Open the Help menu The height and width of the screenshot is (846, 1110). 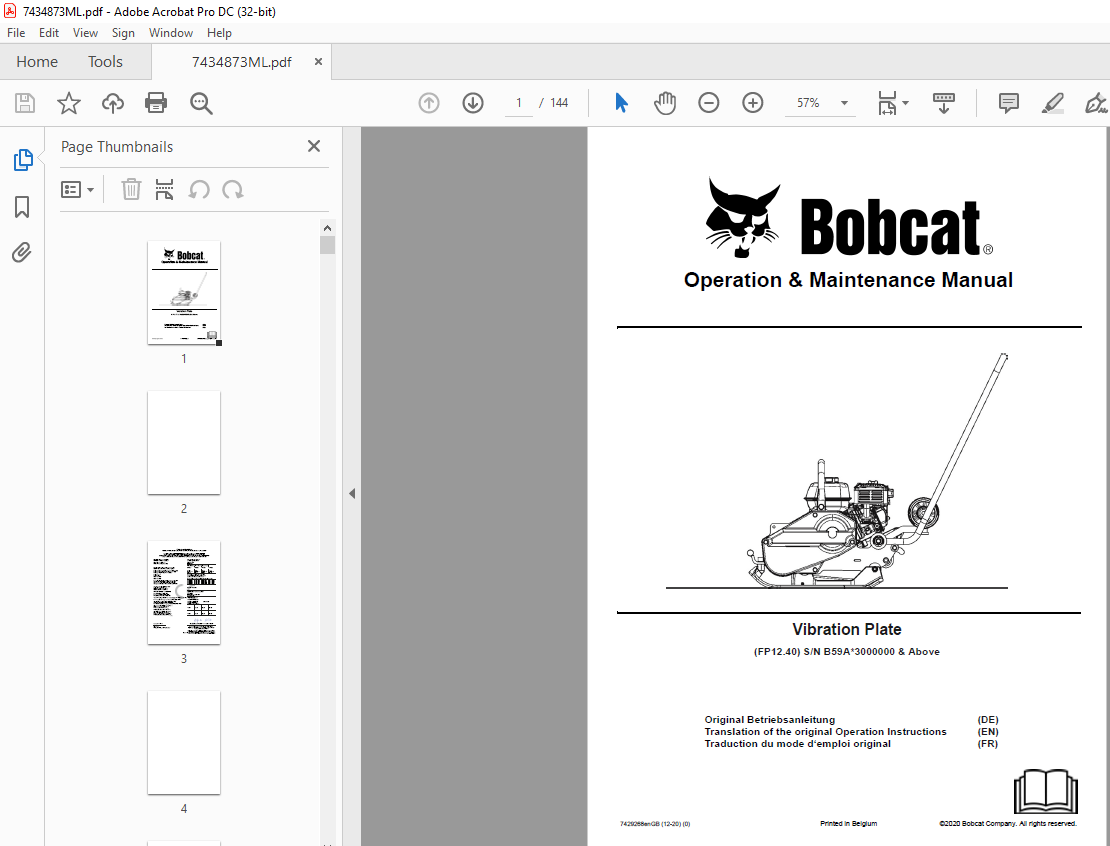coord(219,33)
